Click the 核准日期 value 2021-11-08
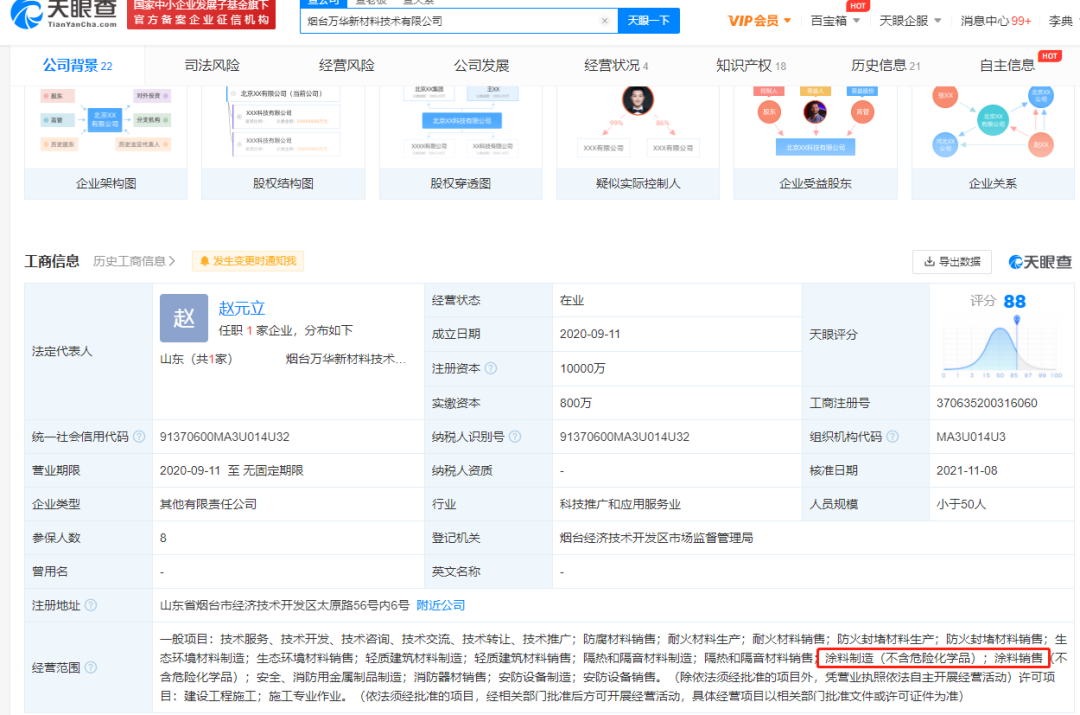 [966, 470]
